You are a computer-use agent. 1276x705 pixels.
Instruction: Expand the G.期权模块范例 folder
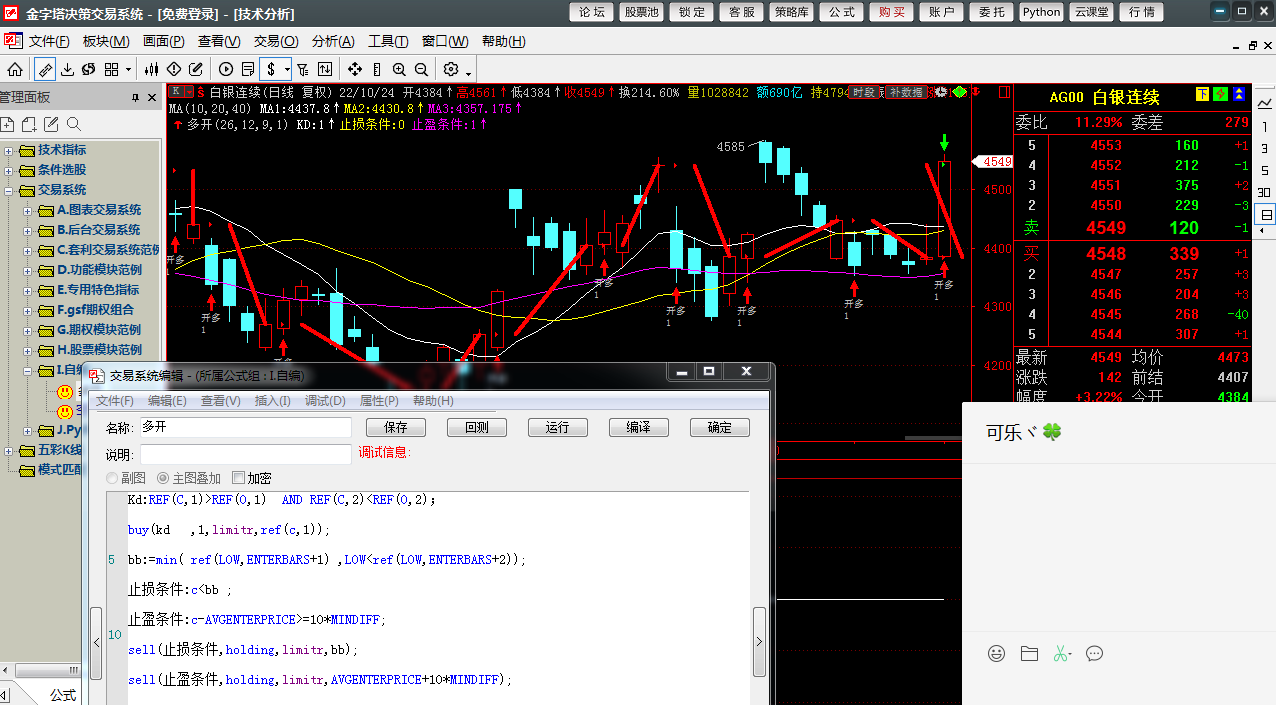click(x=28, y=330)
